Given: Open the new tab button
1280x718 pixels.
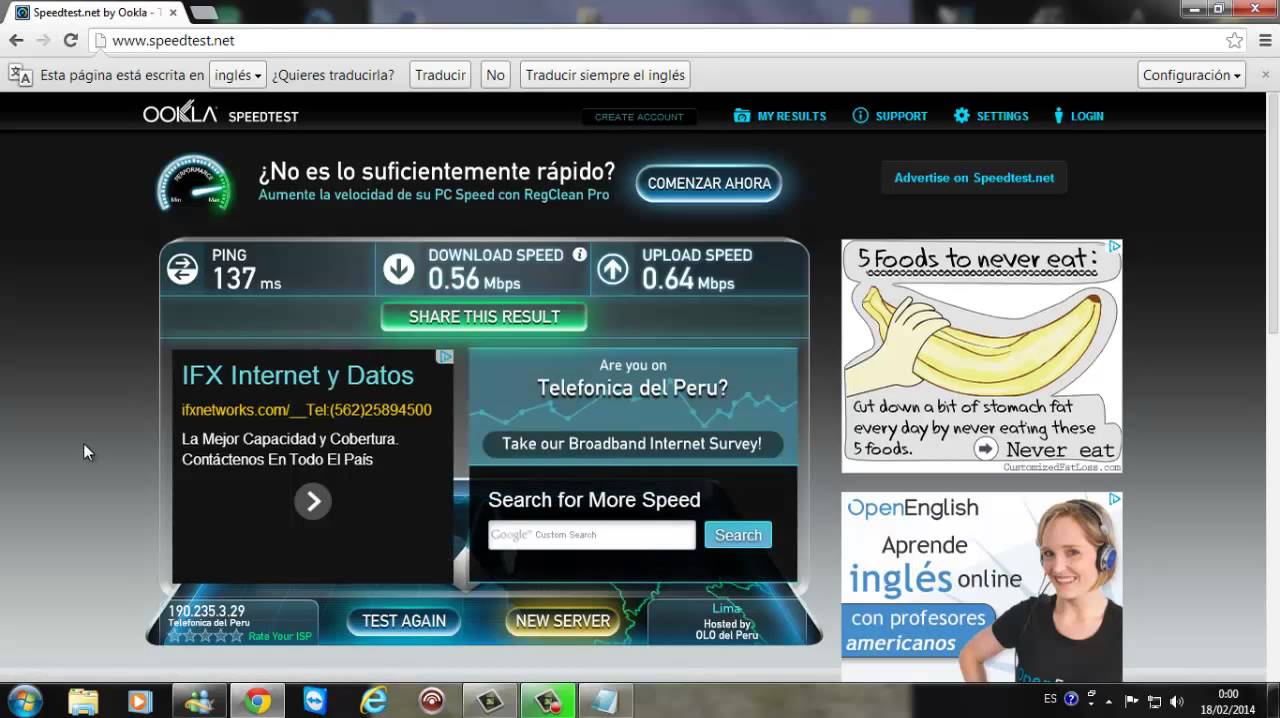Looking at the screenshot, I should [x=203, y=12].
